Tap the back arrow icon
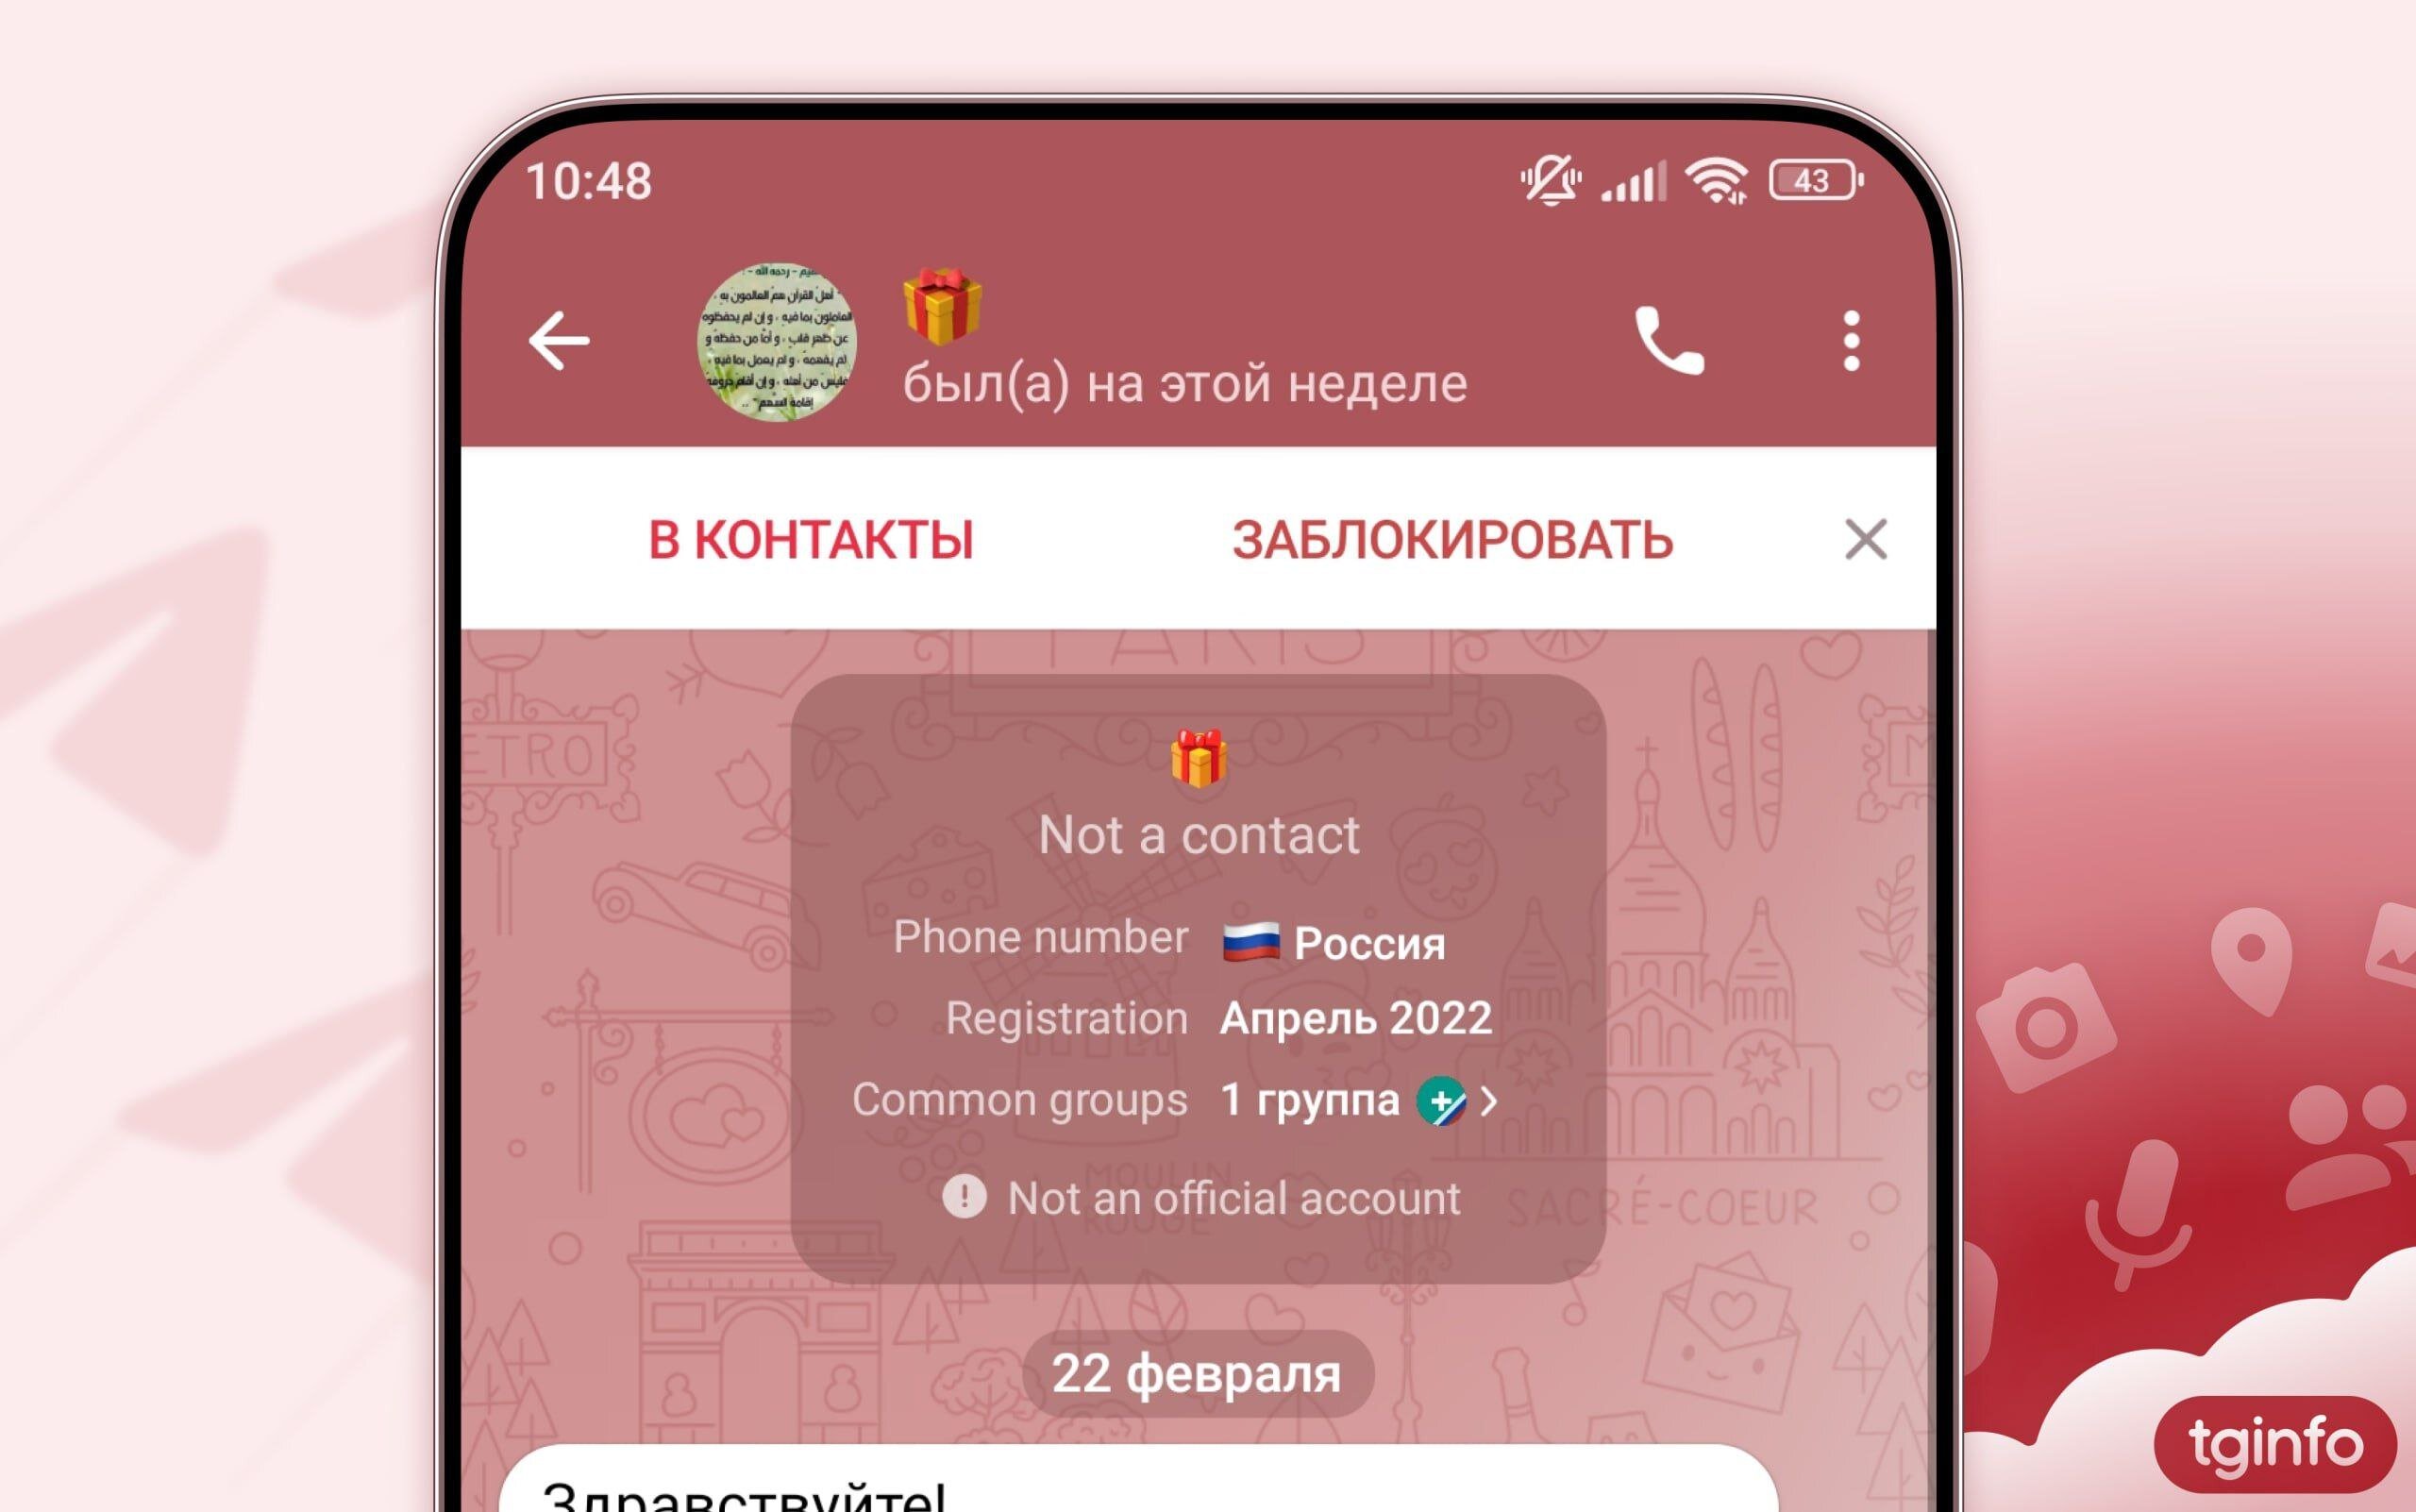Image resolution: width=2416 pixels, height=1512 pixels. pos(559,340)
